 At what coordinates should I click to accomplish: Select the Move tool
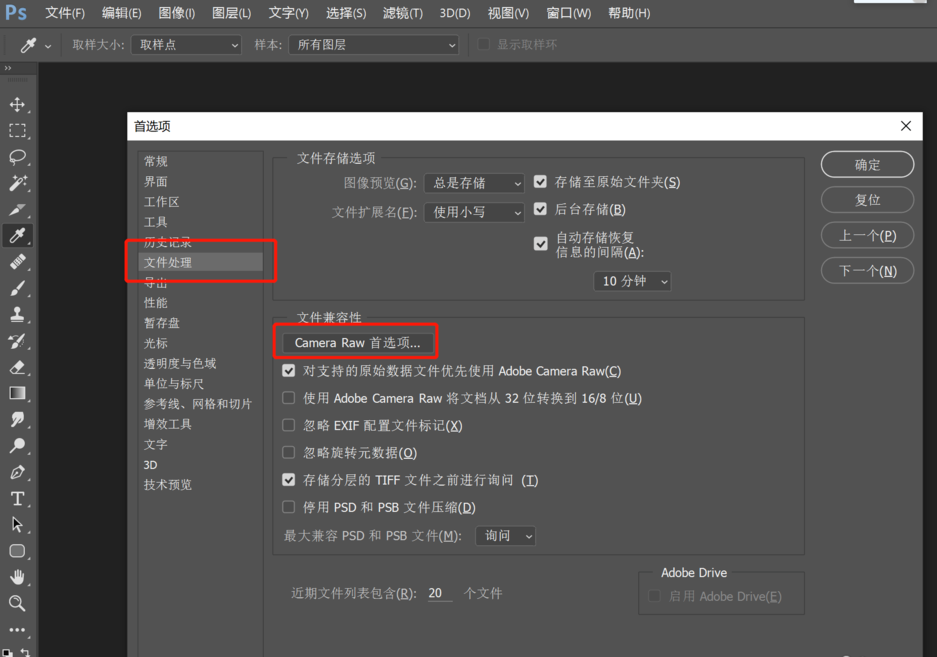coord(17,105)
